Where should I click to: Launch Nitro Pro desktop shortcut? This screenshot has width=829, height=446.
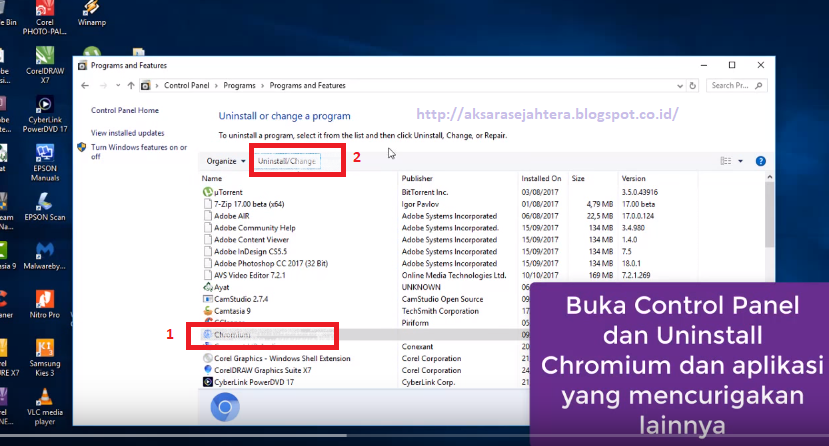tap(45, 304)
